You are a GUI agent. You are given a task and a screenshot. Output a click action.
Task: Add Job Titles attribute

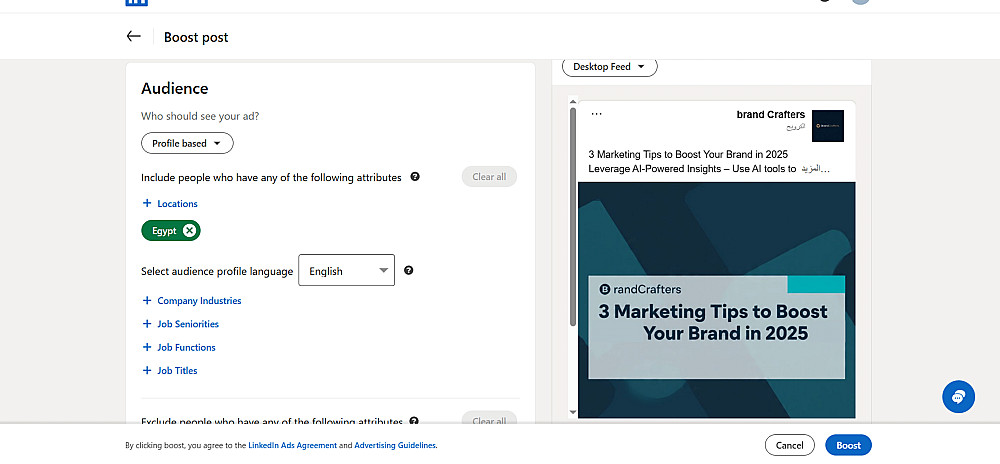coord(177,370)
